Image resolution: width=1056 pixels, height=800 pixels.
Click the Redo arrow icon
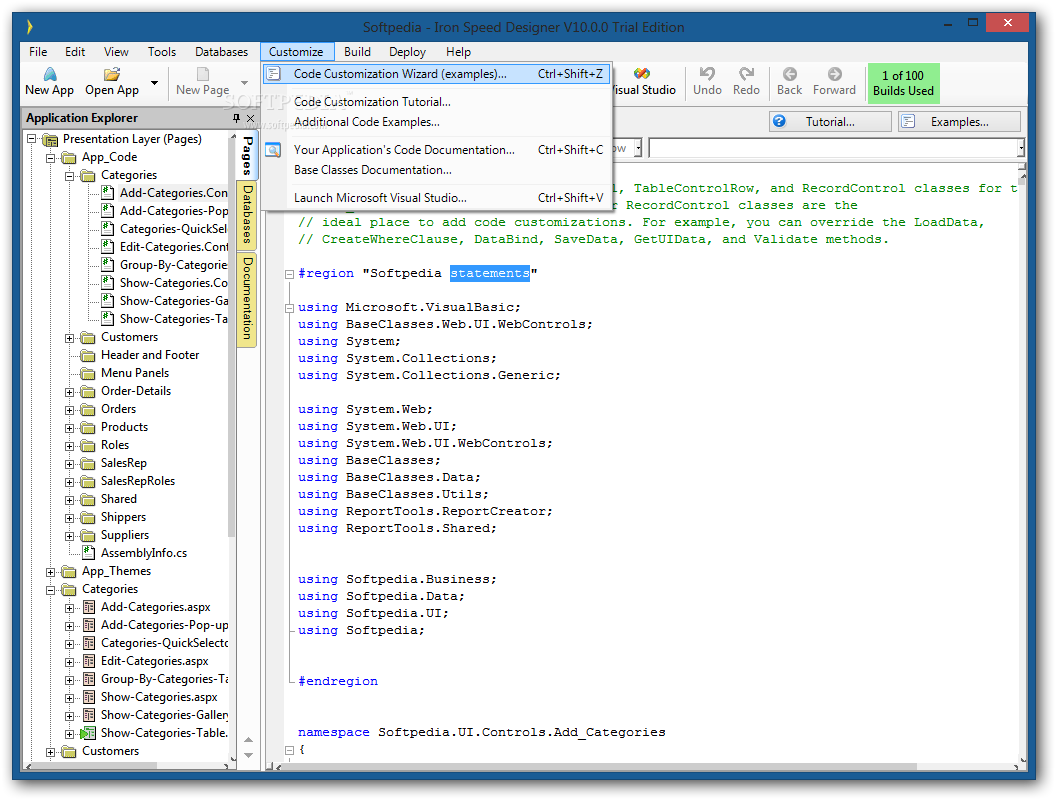(x=746, y=73)
